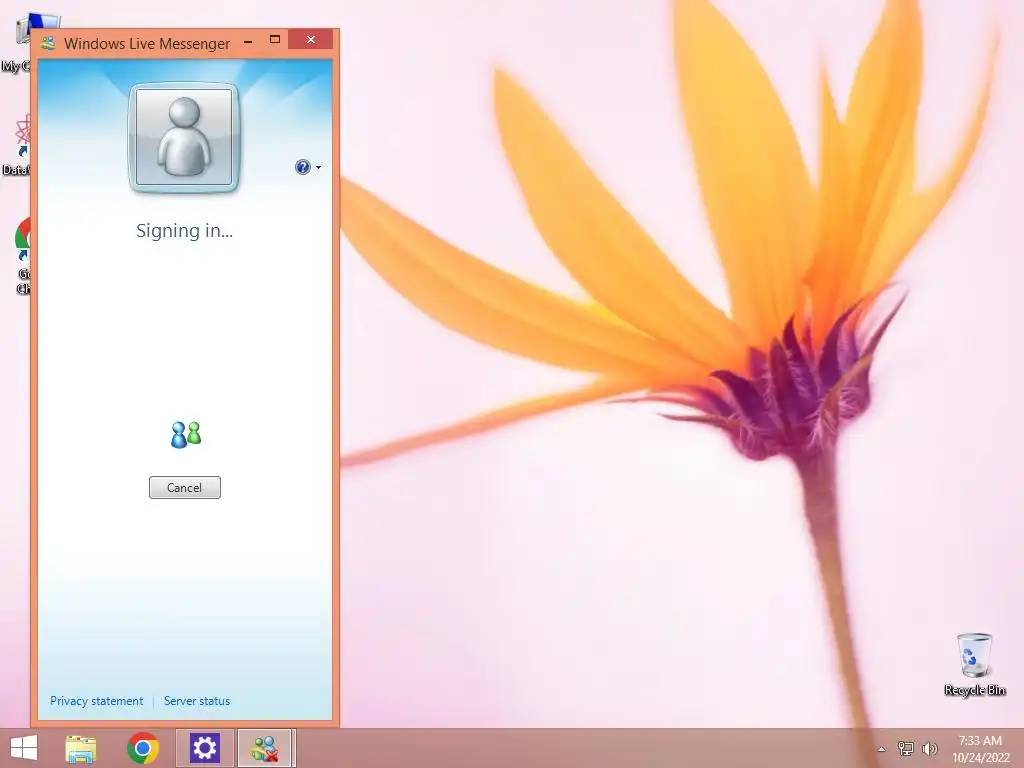Open the volume speaker tray icon
The image size is (1024, 768).
[930, 748]
